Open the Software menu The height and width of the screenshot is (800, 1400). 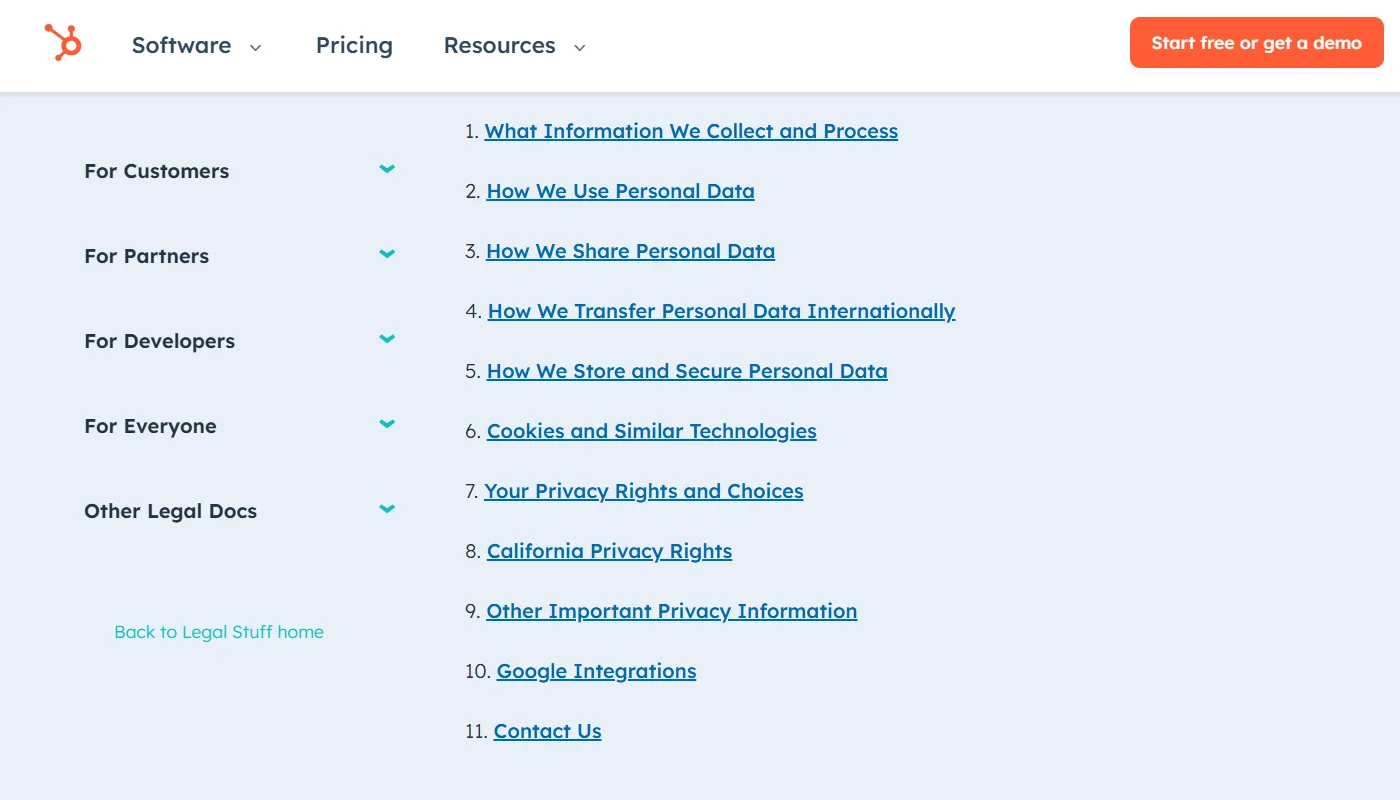coord(181,45)
